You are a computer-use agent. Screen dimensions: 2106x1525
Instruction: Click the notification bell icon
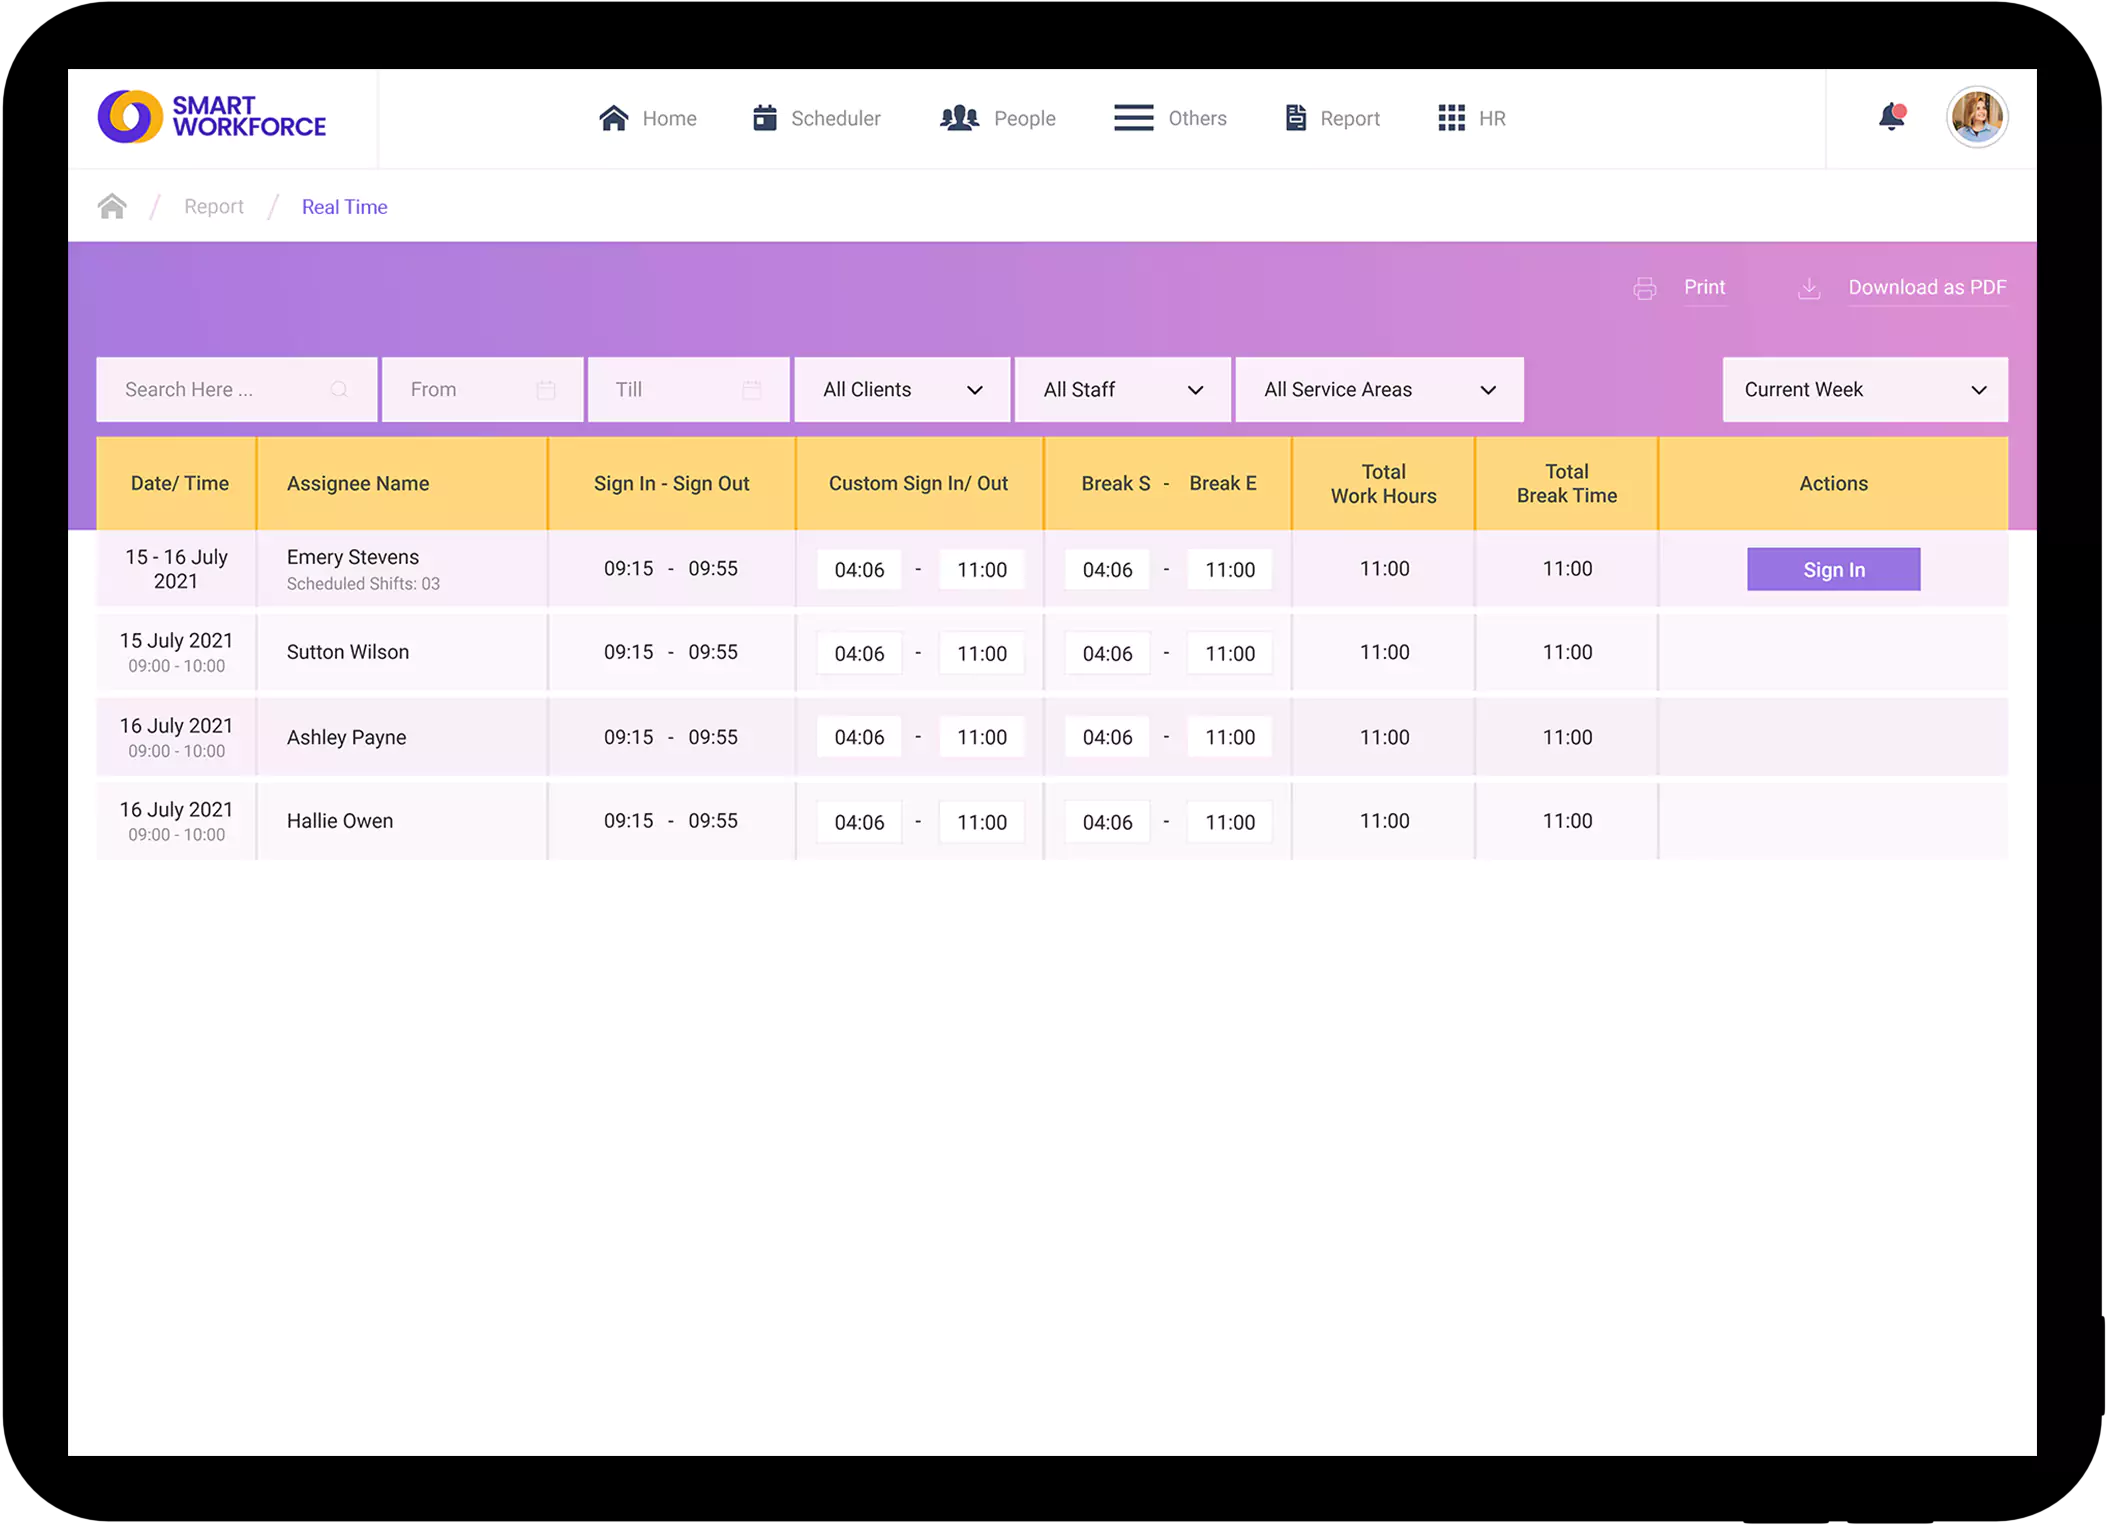pos(1890,117)
